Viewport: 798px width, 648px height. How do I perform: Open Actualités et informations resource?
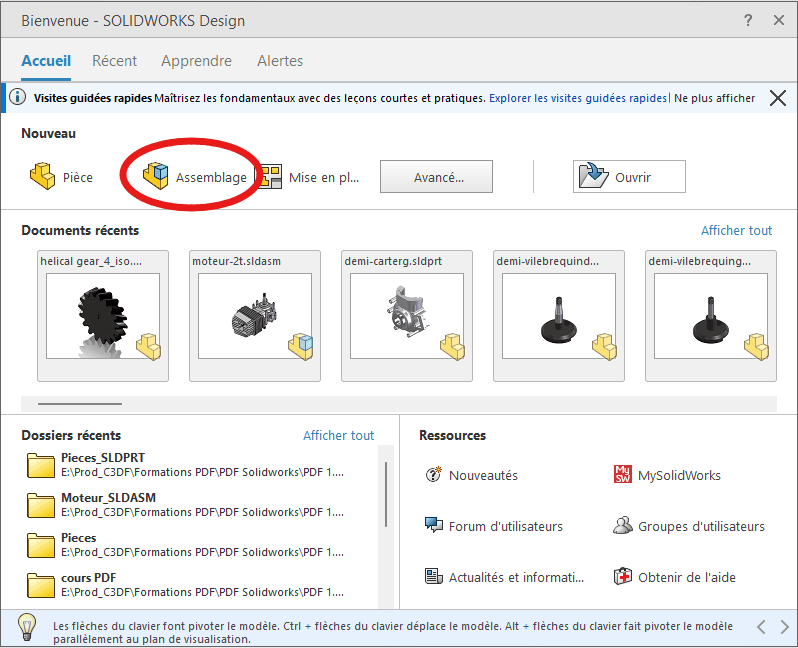pos(504,577)
